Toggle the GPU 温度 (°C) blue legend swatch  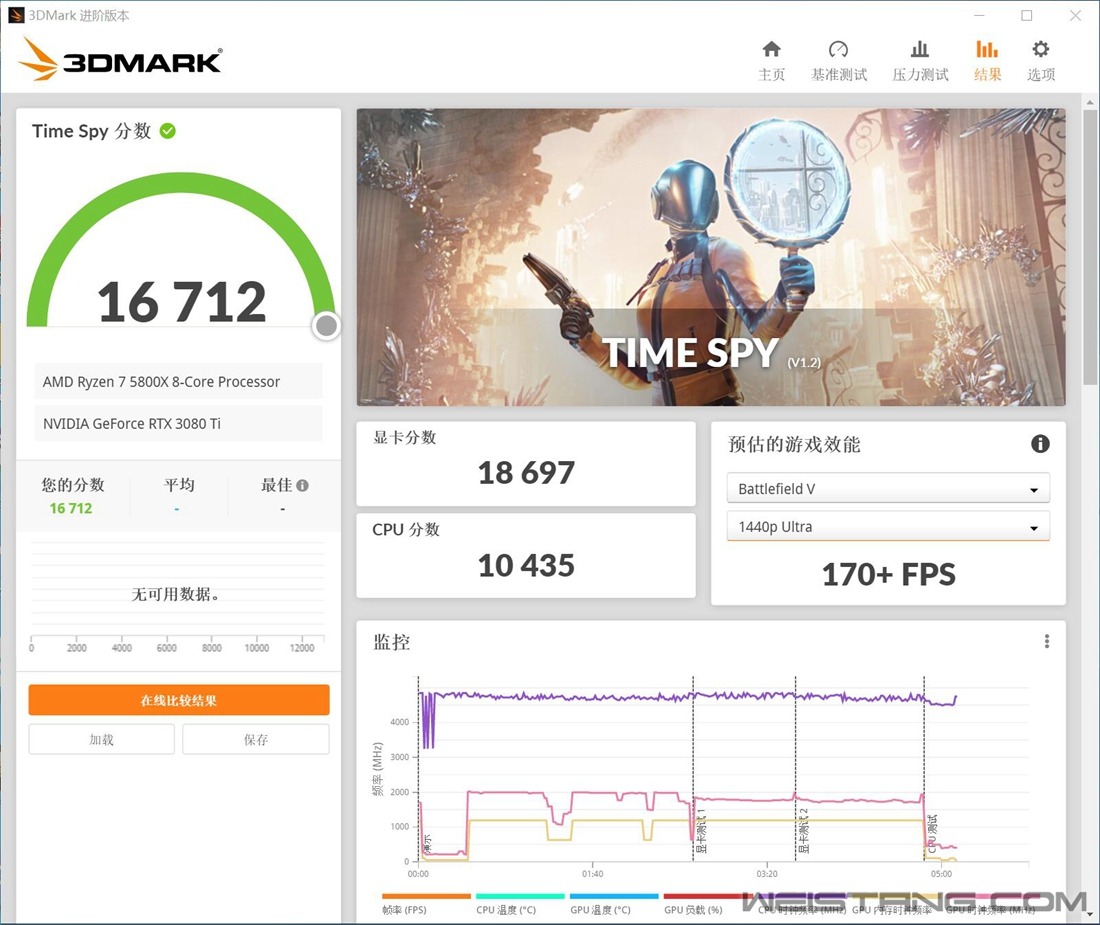[x=614, y=896]
